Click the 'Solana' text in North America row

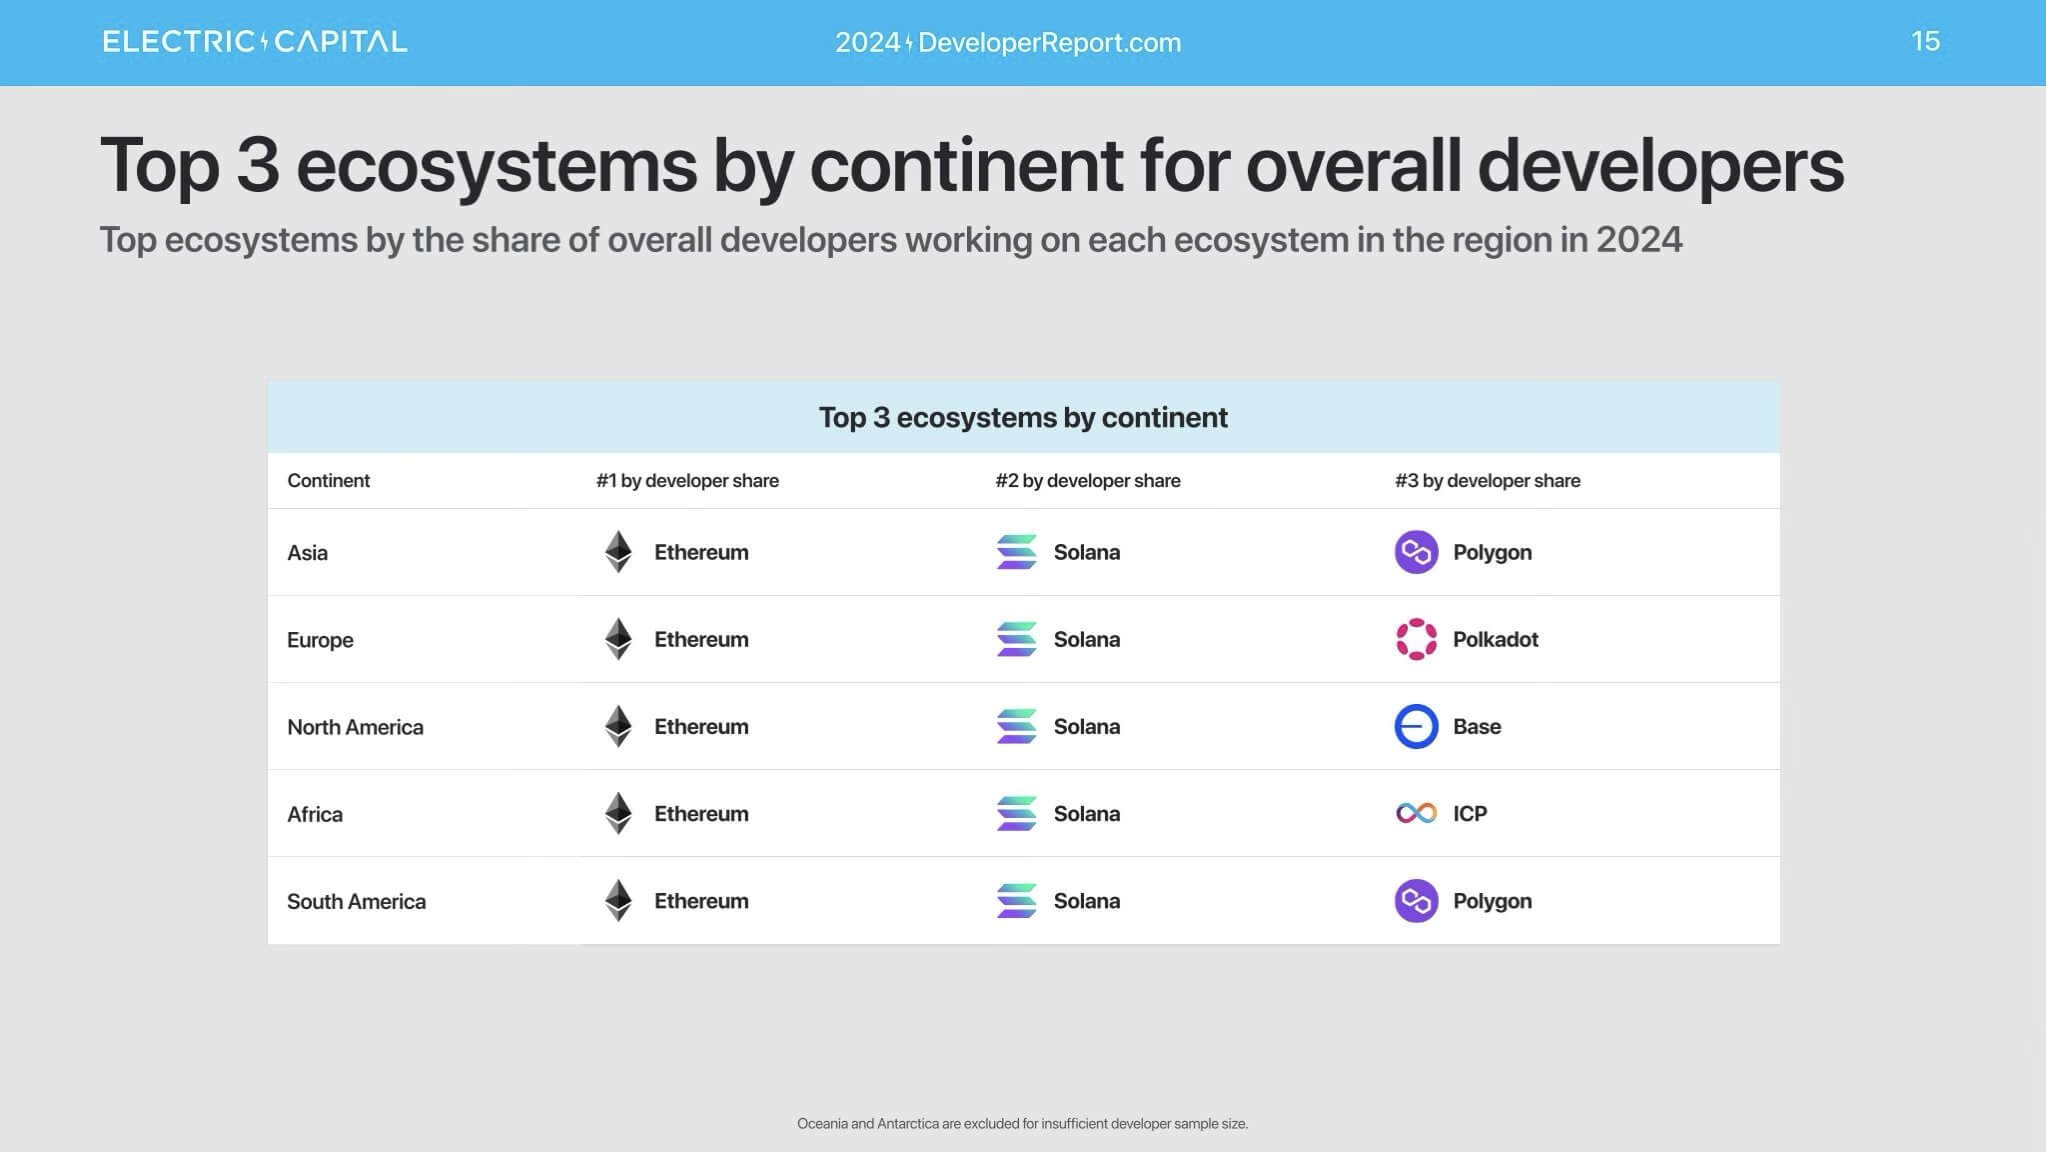(x=1087, y=726)
